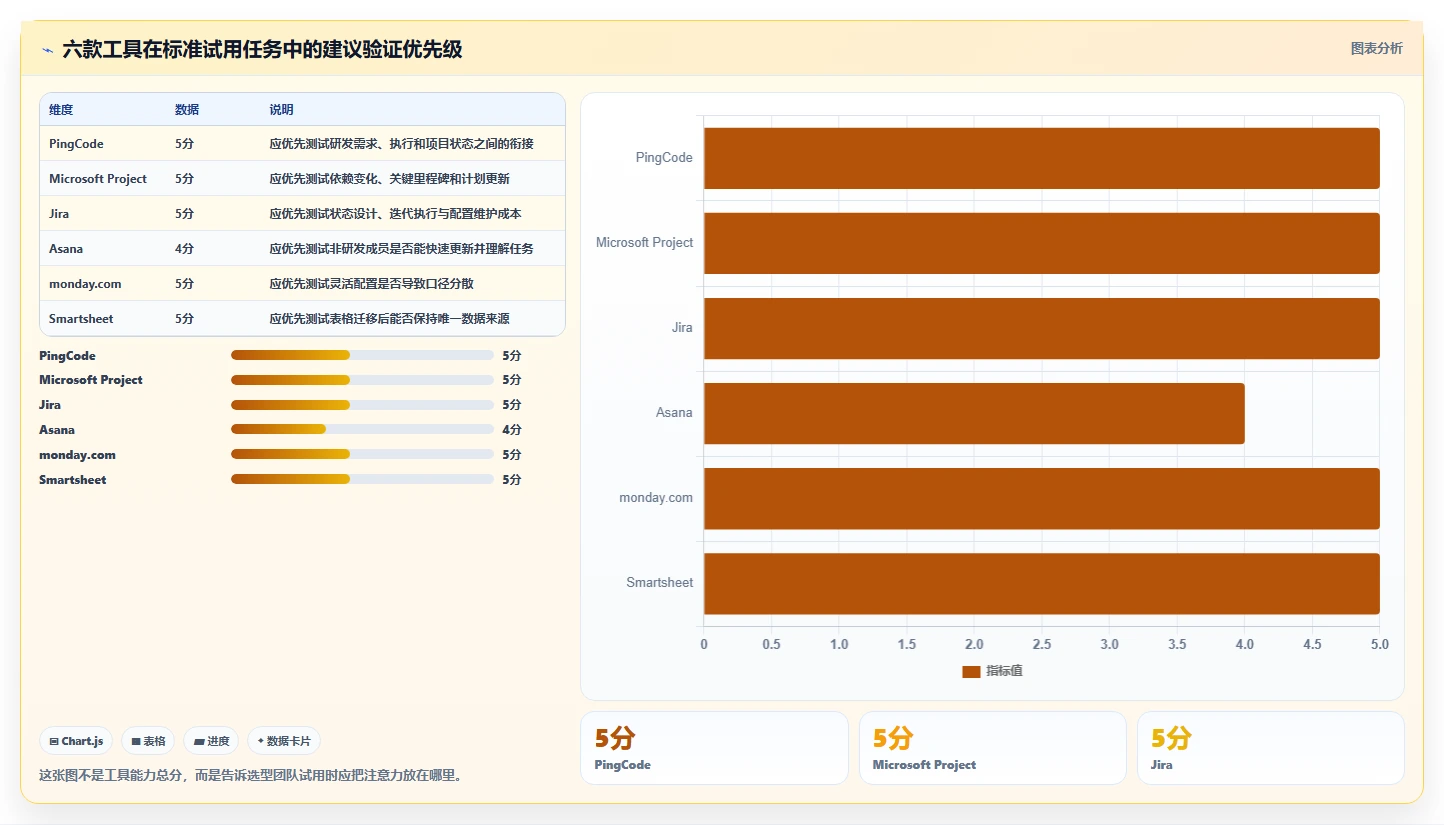Click 应优先测试表格迁移后能否保持唯一数据来源 description
The image size is (1444, 825).
click(x=389, y=319)
